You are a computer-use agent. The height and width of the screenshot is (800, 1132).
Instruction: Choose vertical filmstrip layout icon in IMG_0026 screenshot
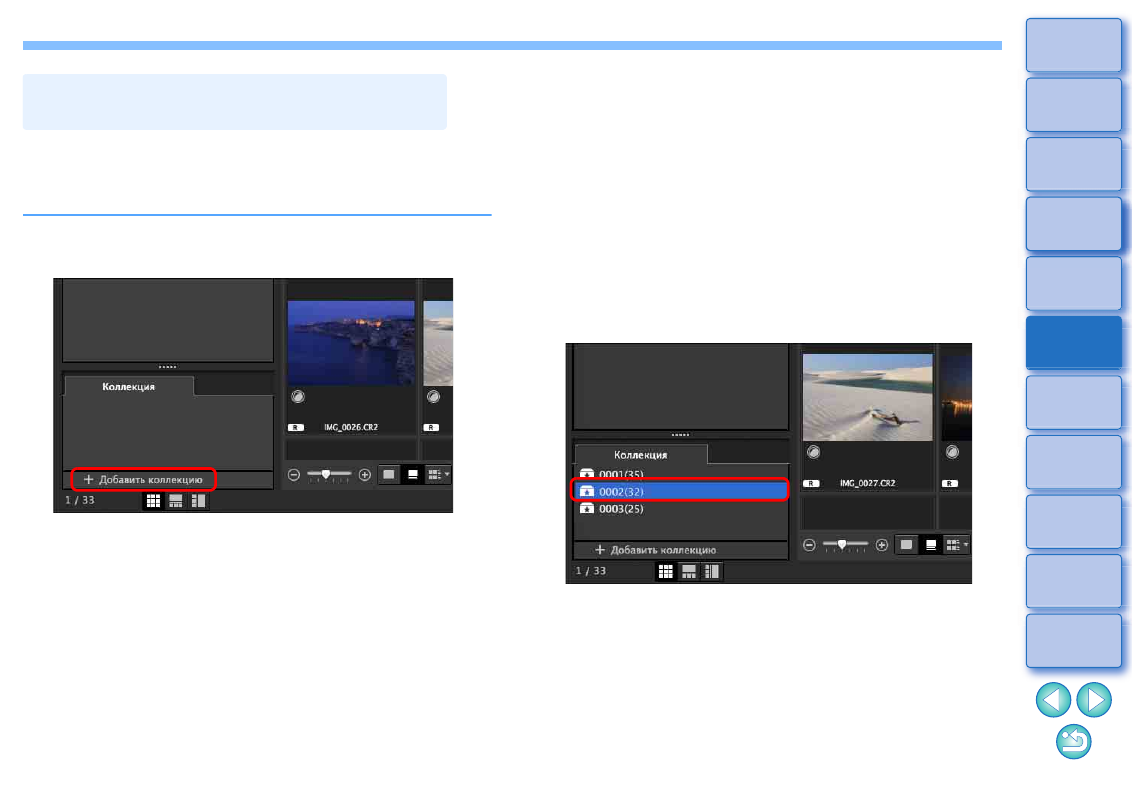click(198, 500)
